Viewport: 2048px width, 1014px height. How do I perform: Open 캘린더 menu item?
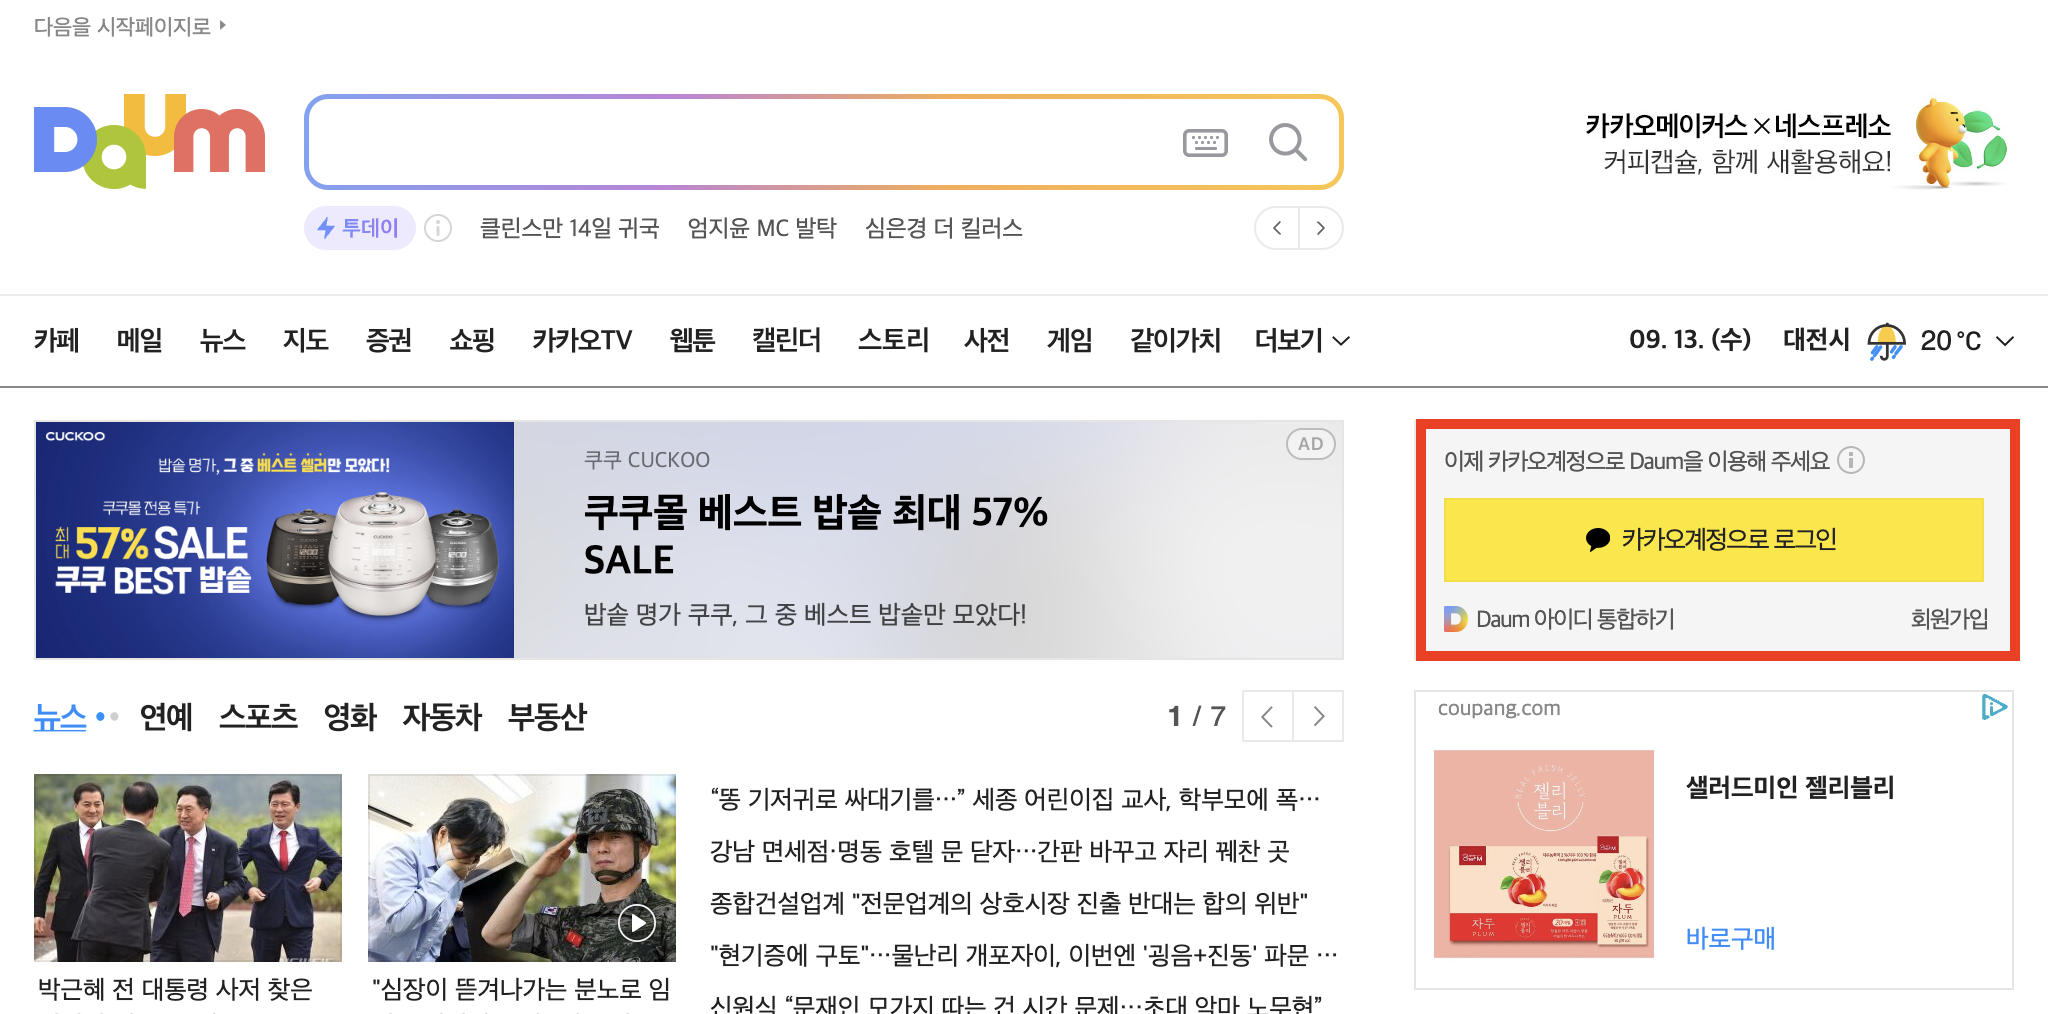787,341
